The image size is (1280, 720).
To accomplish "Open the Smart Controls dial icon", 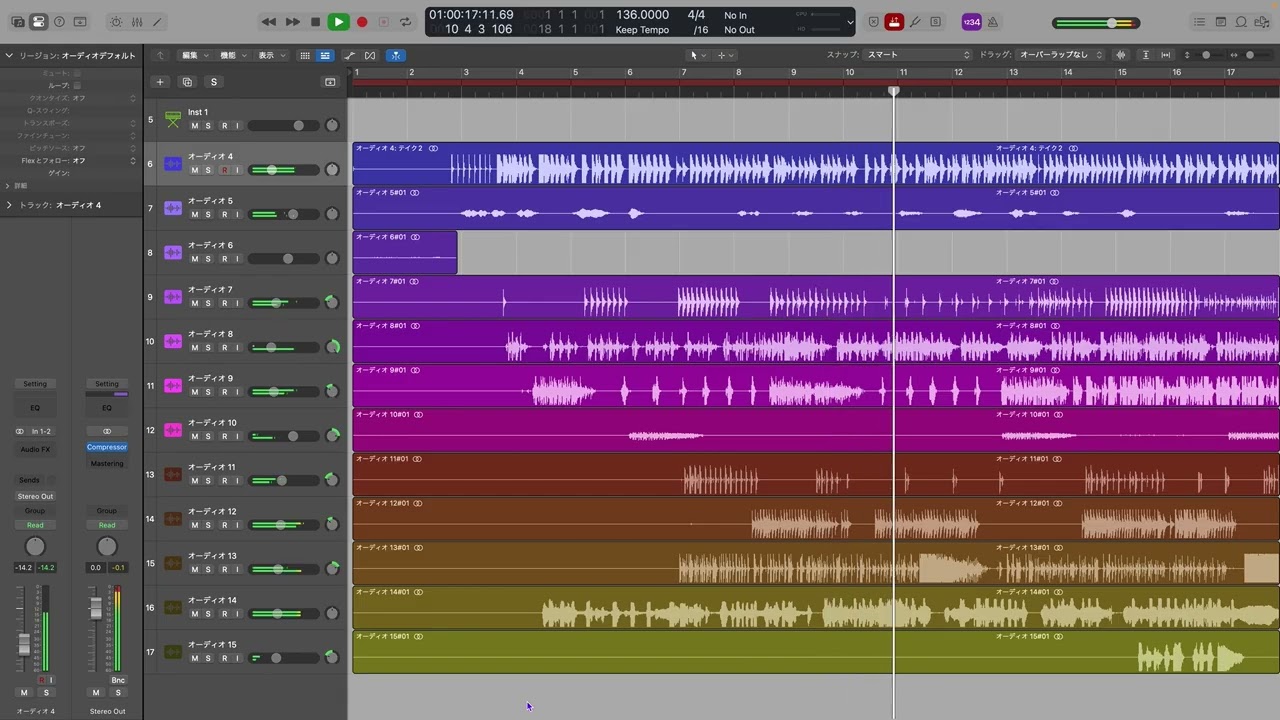I will tap(116, 22).
